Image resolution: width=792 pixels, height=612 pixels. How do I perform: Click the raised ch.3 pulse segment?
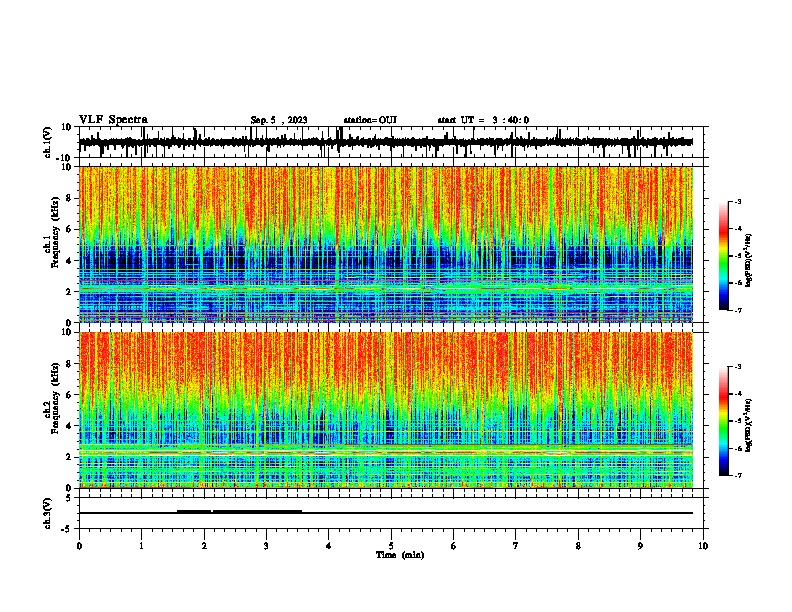pos(239,511)
